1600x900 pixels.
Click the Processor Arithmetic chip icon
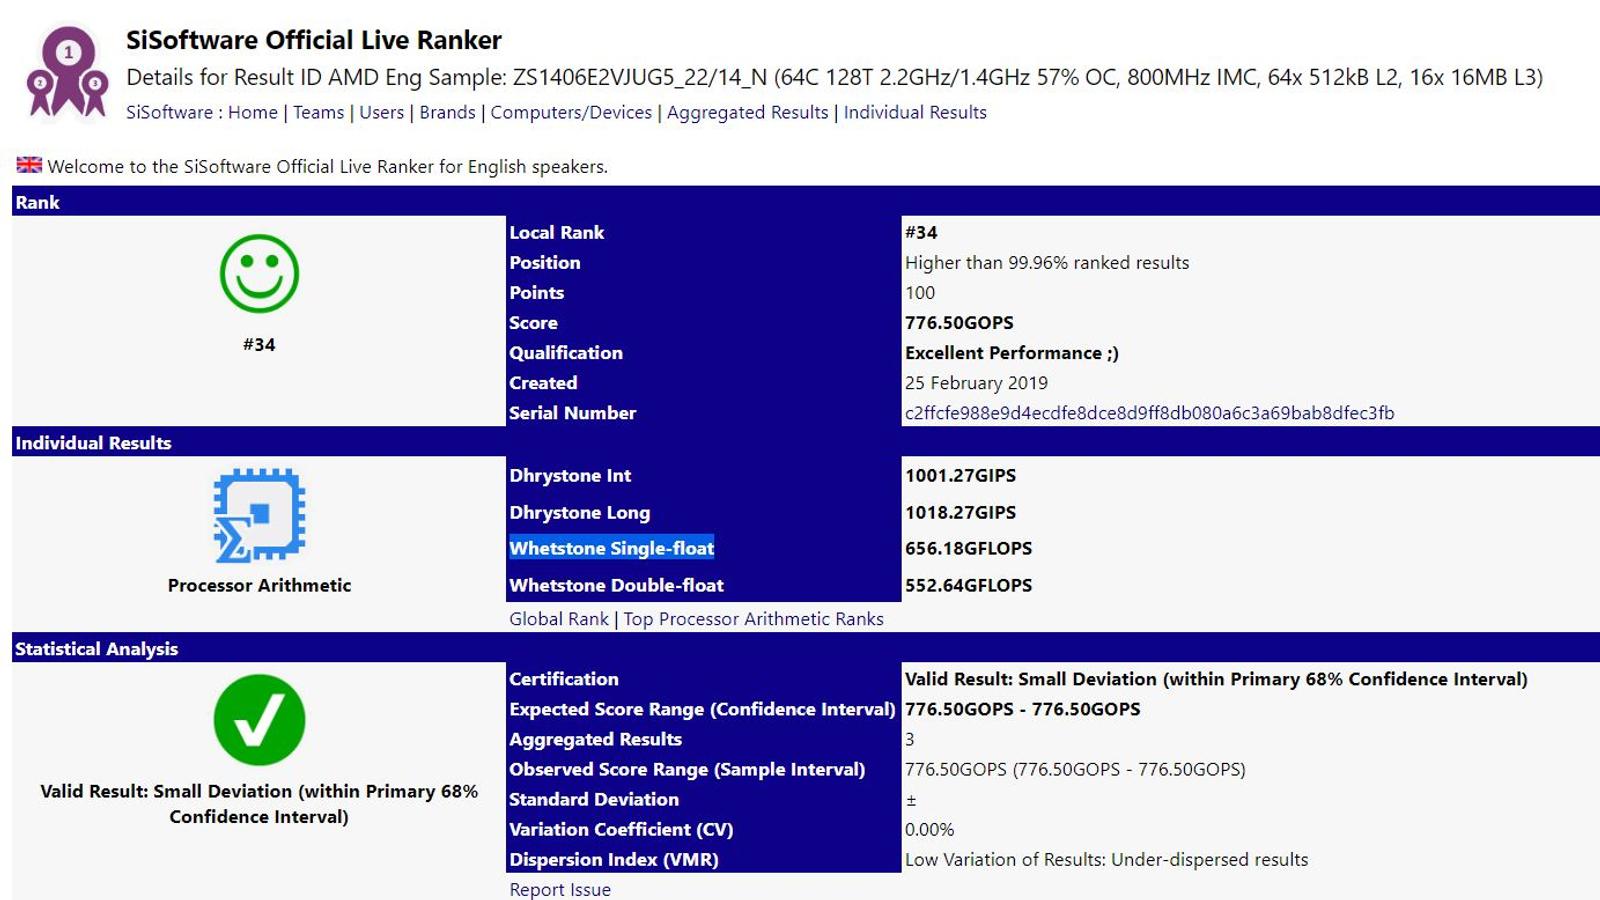(x=259, y=515)
